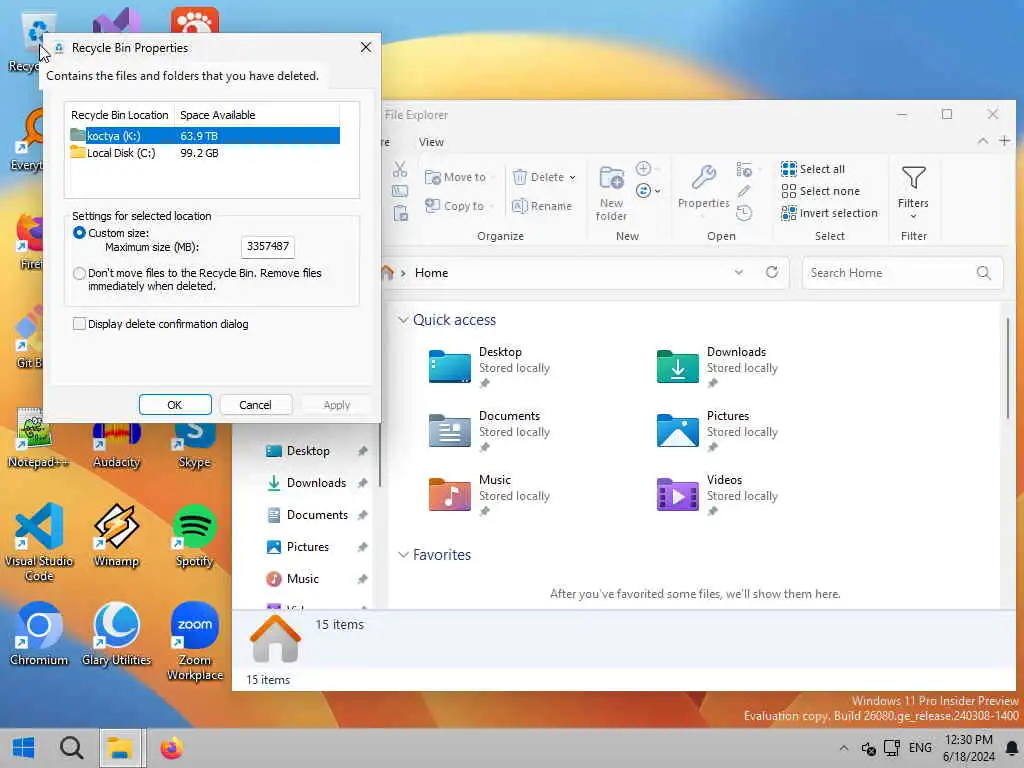This screenshot has width=1024, height=768.
Task: Close the Recycle Bin Properties dialog
Action: tap(366, 47)
